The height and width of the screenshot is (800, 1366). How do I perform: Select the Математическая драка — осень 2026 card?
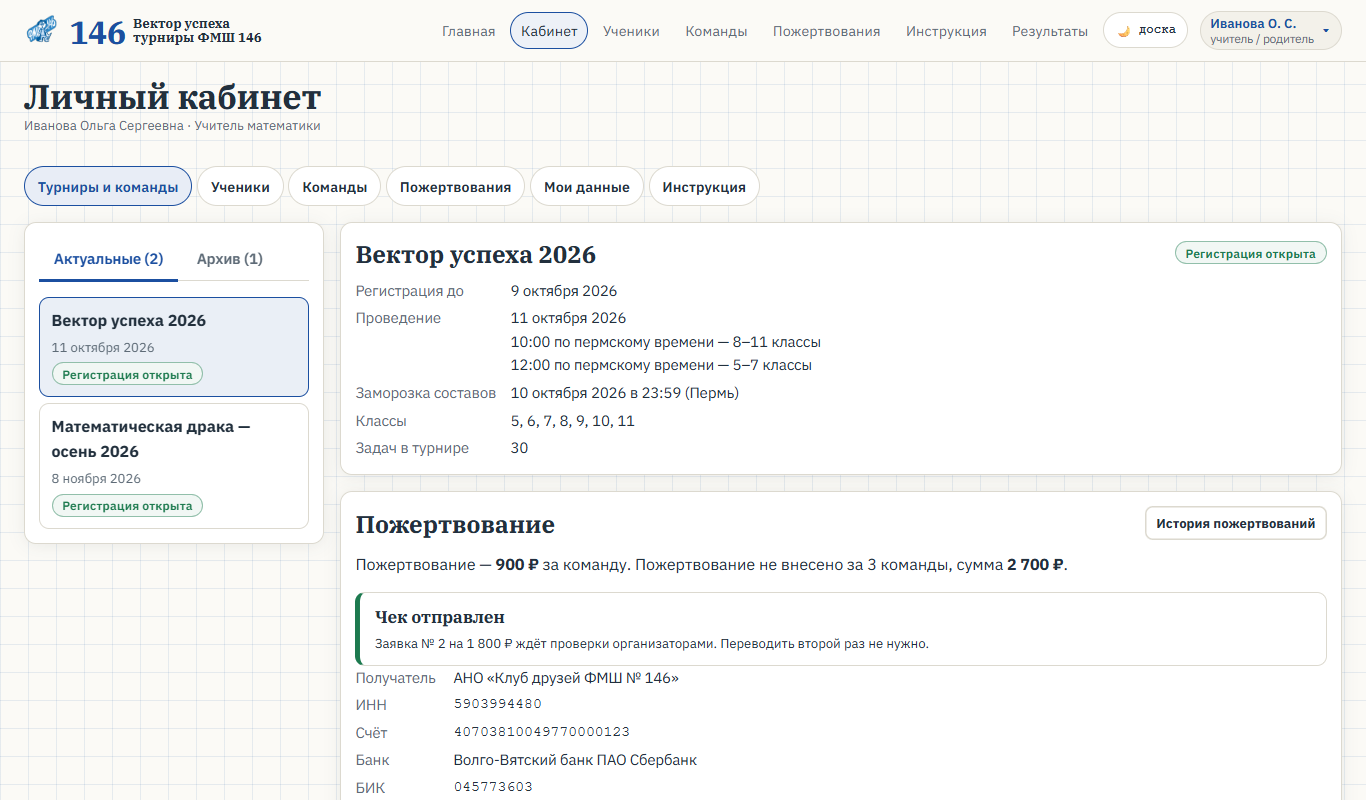click(174, 466)
